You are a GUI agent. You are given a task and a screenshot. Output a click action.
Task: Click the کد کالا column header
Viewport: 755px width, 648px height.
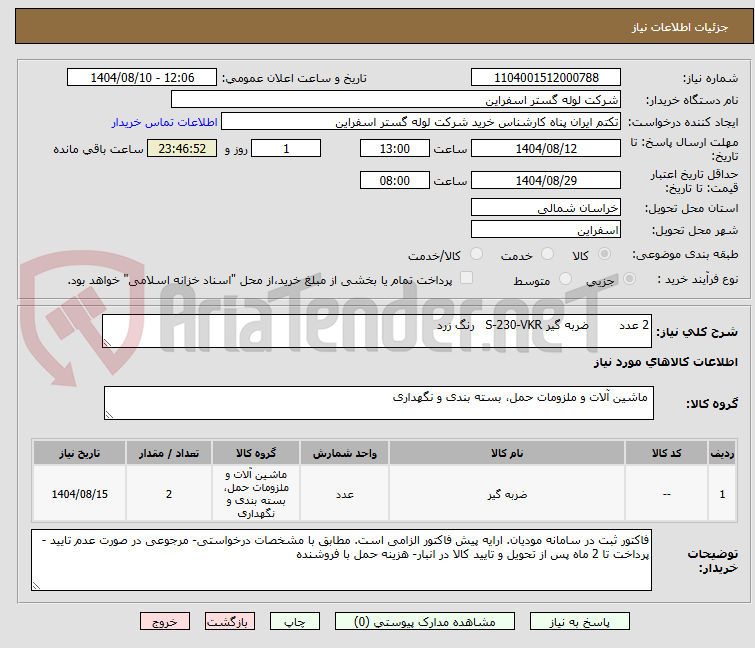pos(666,453)
